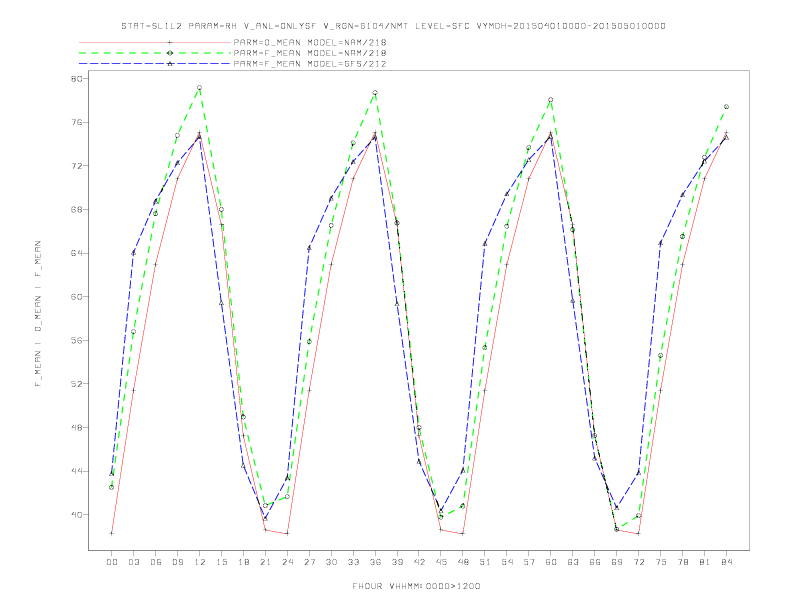The image size is (792, 612).
Task: Click blue triangle data point at hour 03
Action: tap(133, 252)
